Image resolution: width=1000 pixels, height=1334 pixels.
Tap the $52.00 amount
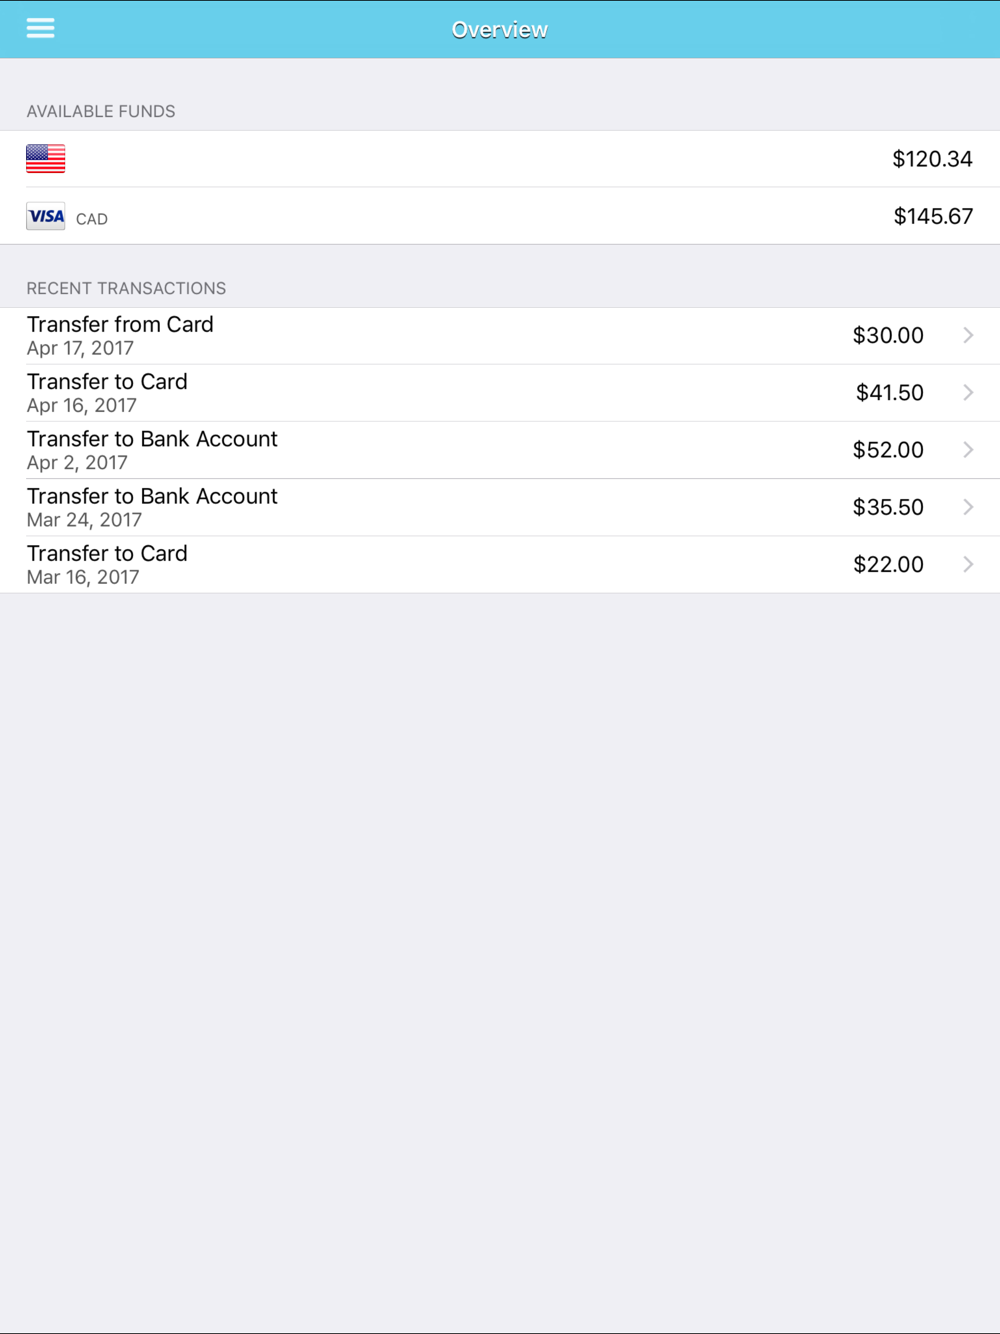888,450
